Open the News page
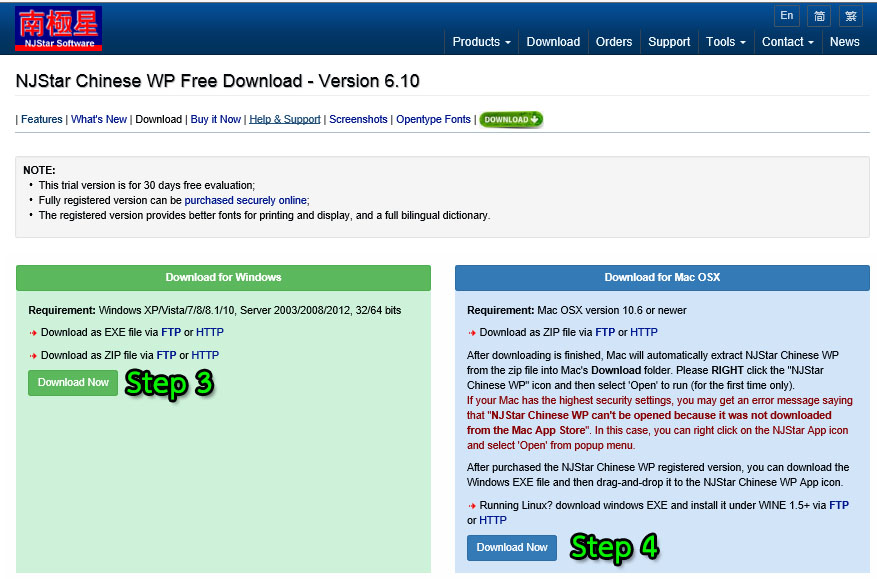Screen dimensions: 877x579 (845, 42)
